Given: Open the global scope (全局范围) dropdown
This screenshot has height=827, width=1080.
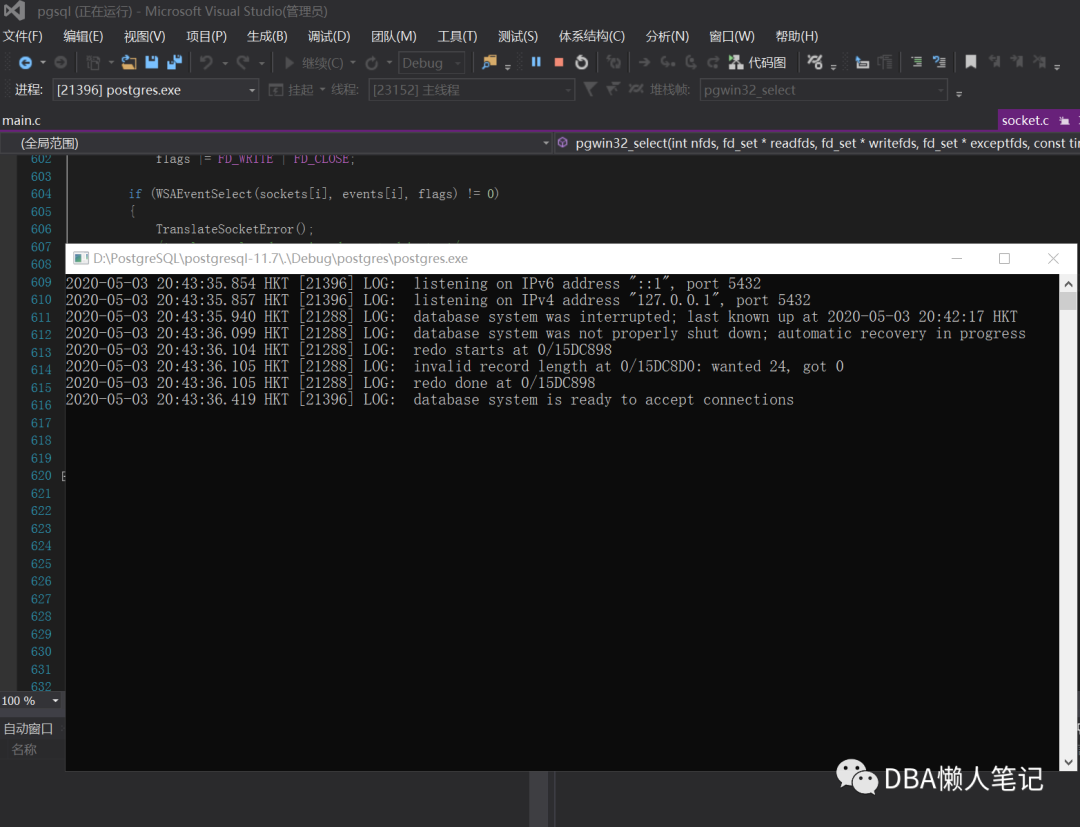Looking at the screenshot, I should [276, 143].
